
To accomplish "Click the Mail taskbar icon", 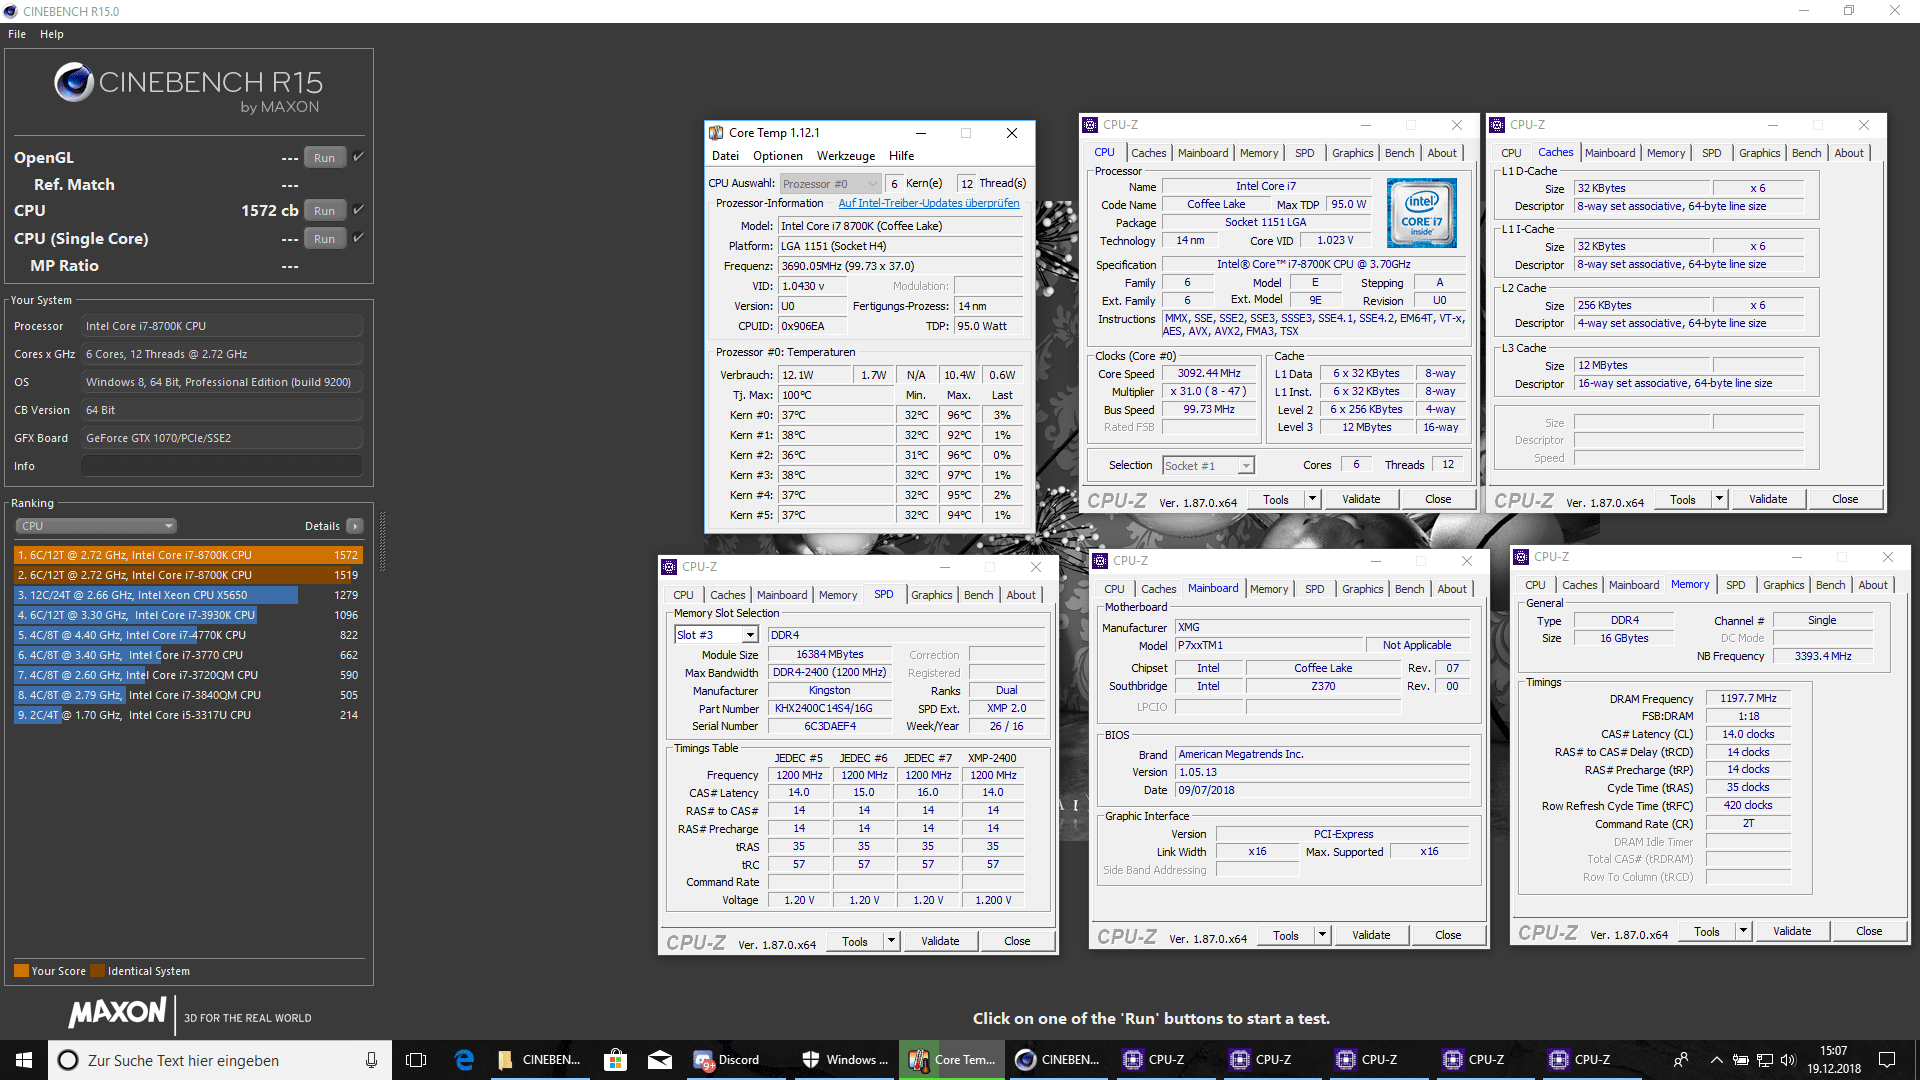I will tap(660, 1060).
